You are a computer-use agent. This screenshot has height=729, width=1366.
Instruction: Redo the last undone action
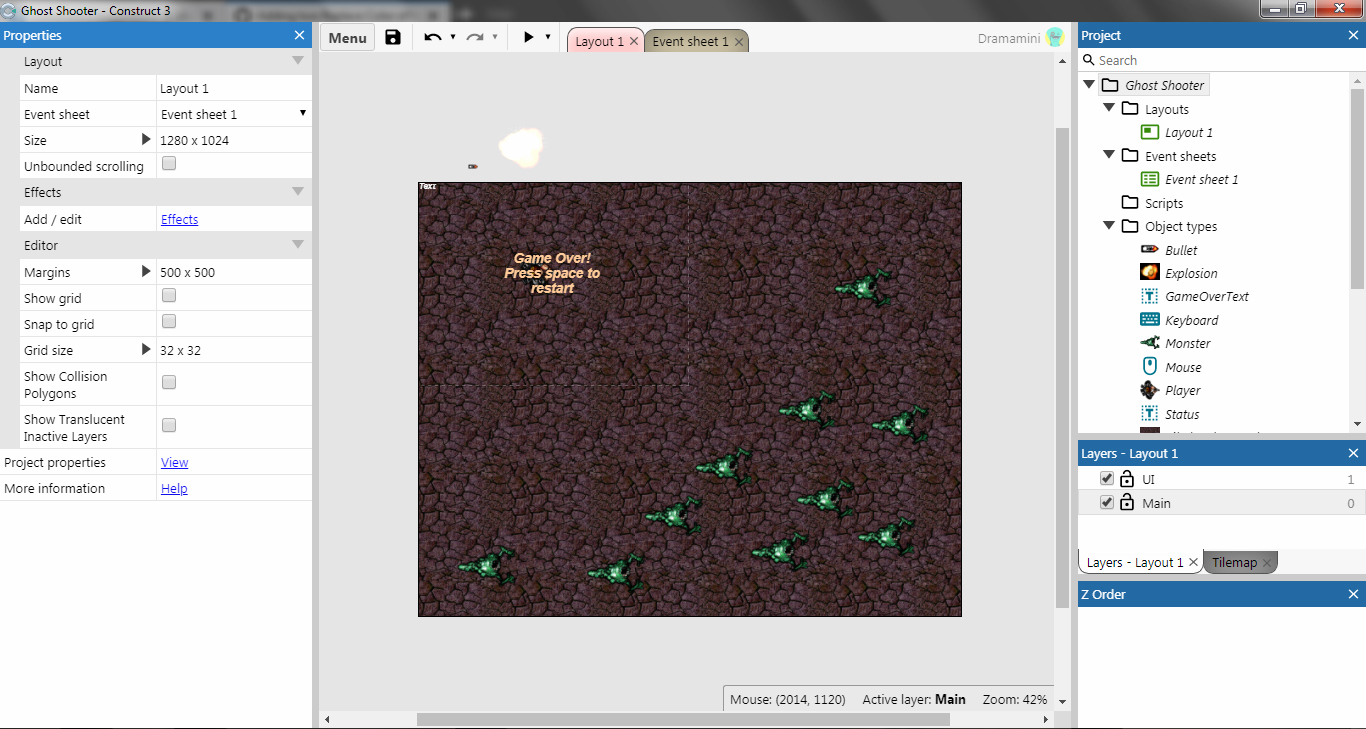[x=475, y=37]
